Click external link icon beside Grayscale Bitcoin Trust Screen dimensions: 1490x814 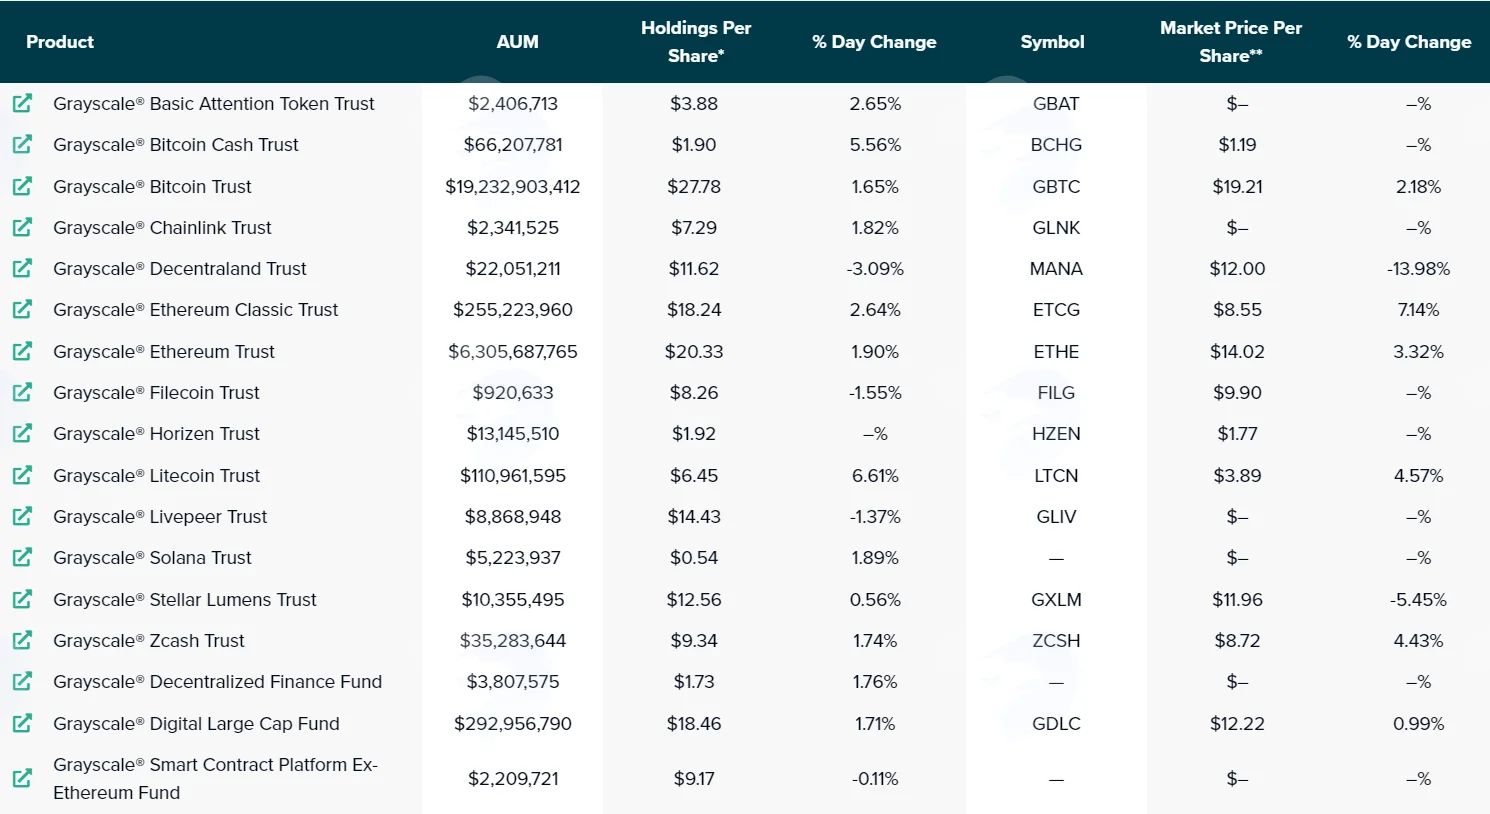coord(22,186)
